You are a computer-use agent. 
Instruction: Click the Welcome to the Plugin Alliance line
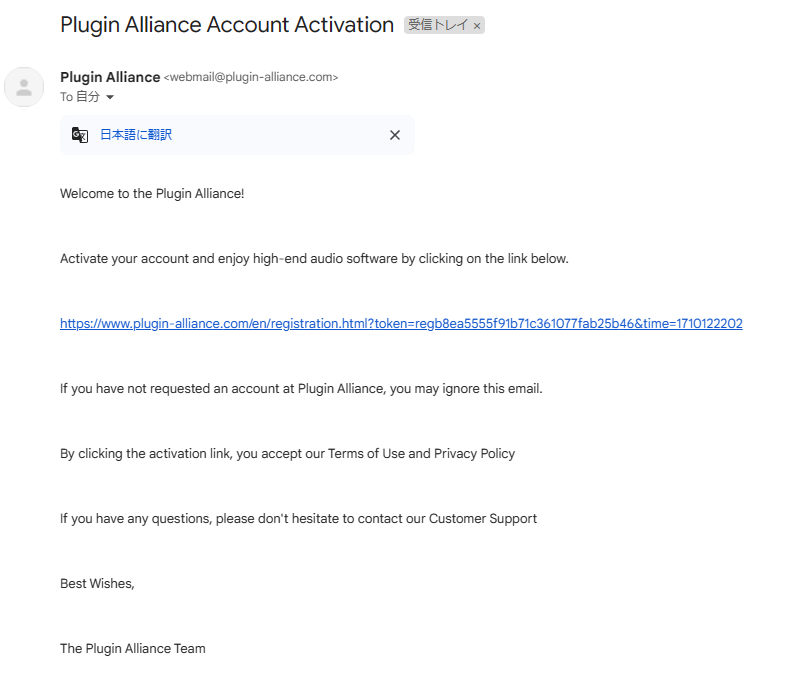click(x=152, y=194)
